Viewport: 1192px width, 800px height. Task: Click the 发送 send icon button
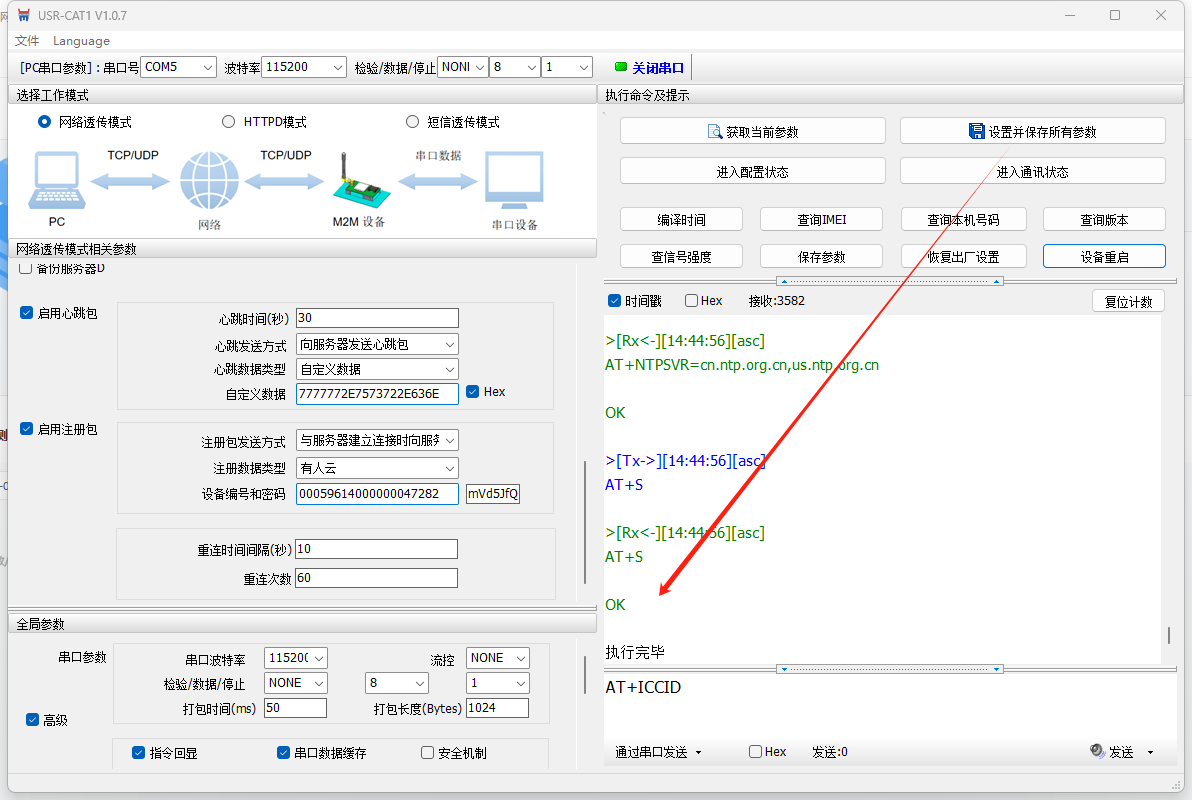1112,752
